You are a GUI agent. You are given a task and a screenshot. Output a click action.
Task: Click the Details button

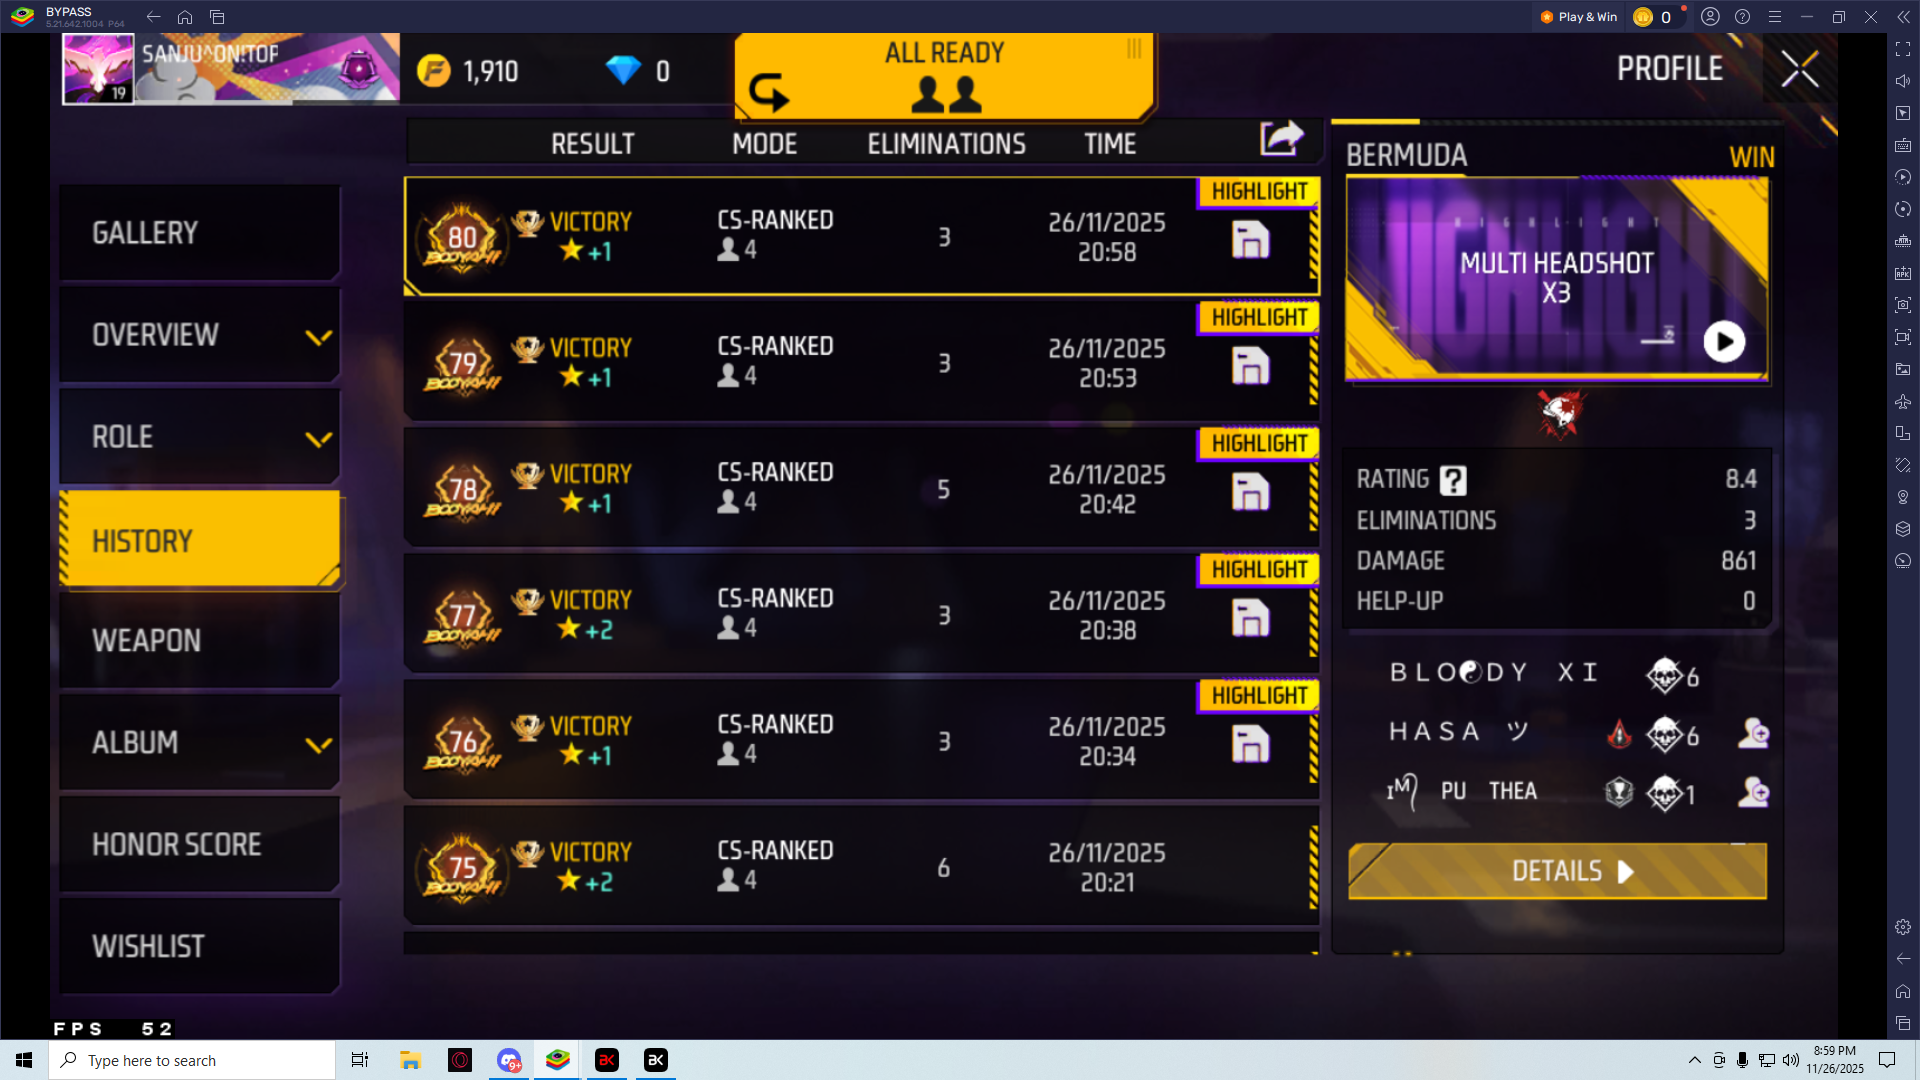[1557, 871]
